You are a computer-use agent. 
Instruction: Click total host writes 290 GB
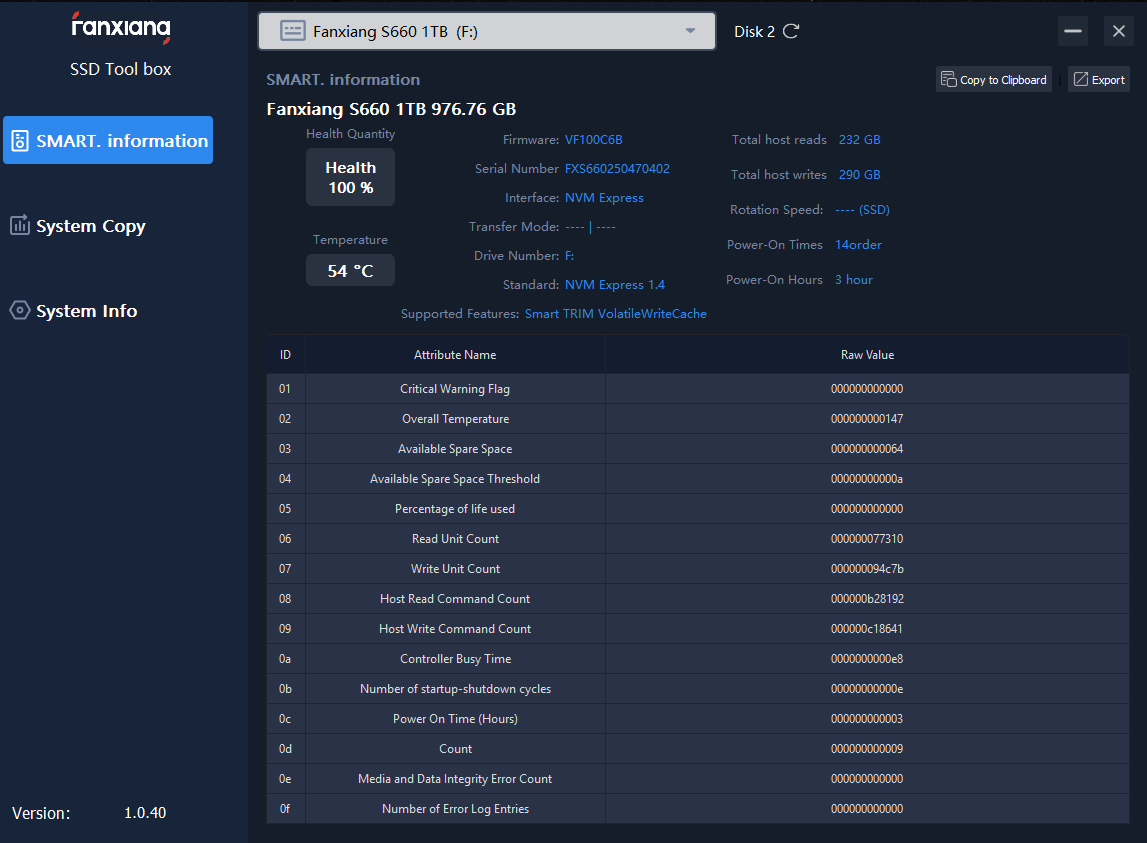pos(860,175)
